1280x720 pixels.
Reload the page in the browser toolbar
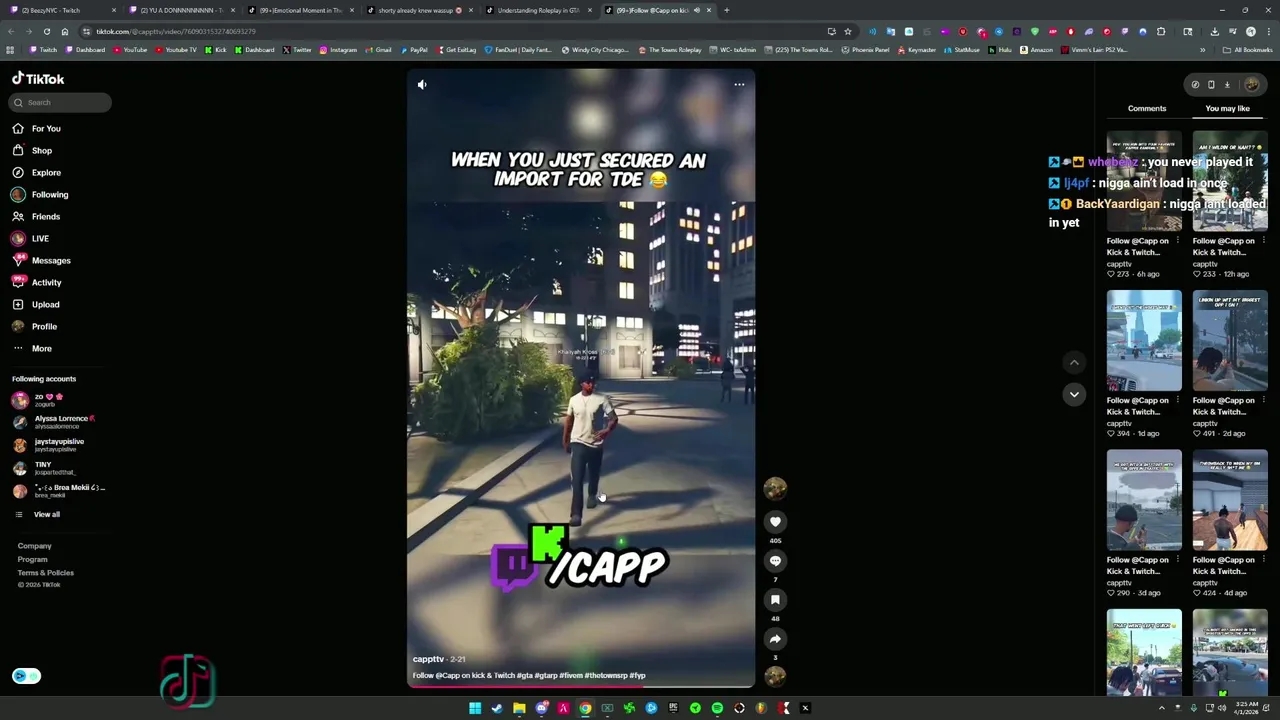pyautogui.click(x=46, y=31)
